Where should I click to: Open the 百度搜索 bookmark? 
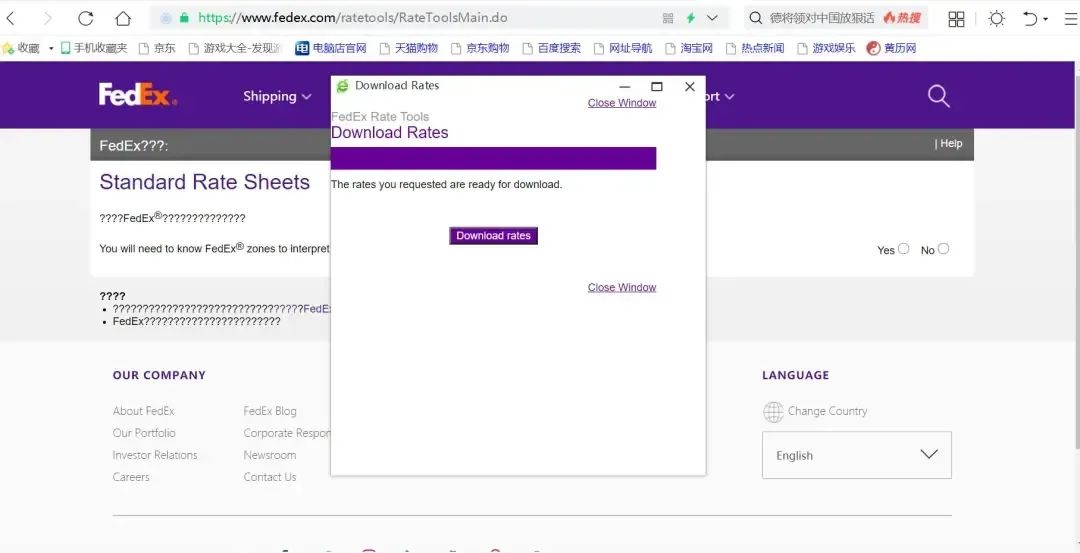tap(551, 48)
